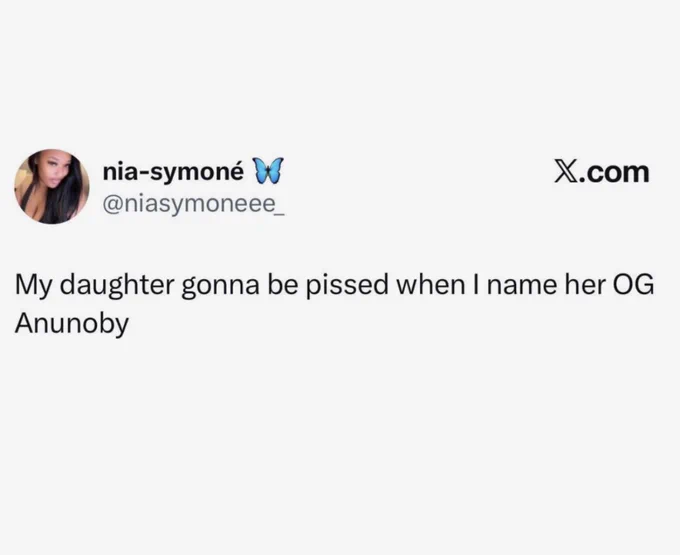The width and height of the screenshot is (680, 555).
Task: Click the word "pissed" in the tweet
Action: 347,285
